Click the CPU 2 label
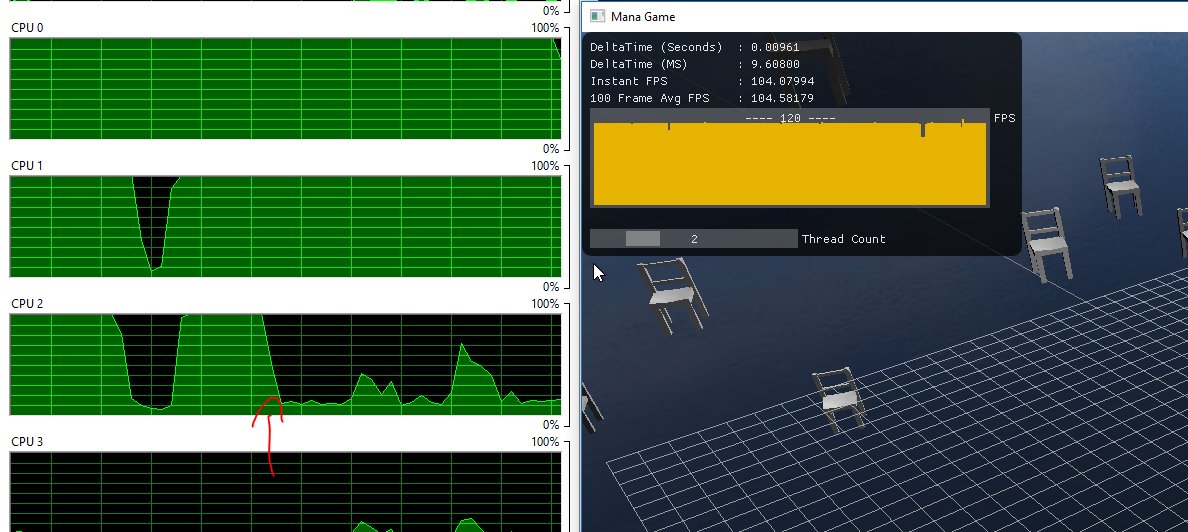The width and height of the screenshot is (1188, 532). click(x=27, y=304)
